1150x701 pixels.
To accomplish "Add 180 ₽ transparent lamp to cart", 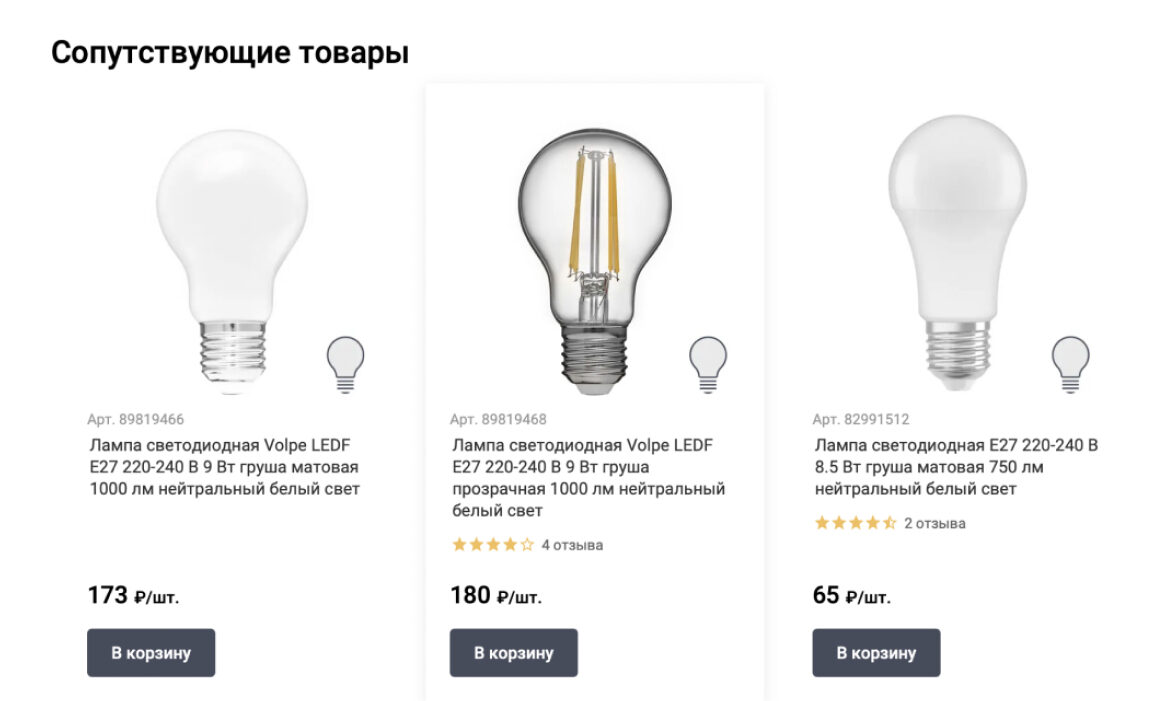I will click(x=513, y=653).
